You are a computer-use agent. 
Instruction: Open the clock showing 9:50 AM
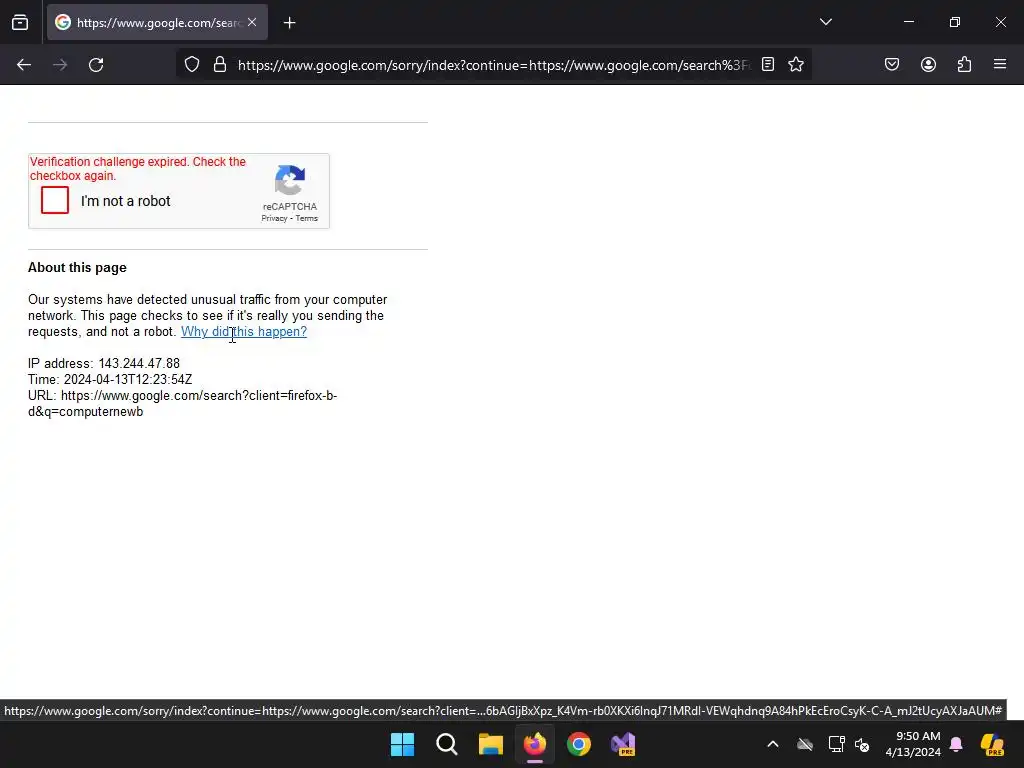pos(913,744)
